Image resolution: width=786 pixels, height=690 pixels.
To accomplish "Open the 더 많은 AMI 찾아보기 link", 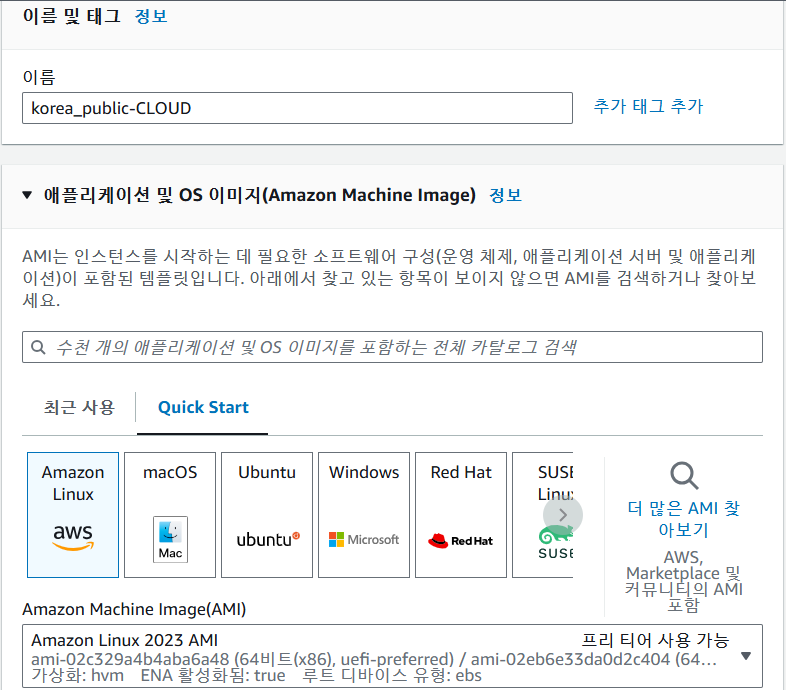I will pos(684,519).
